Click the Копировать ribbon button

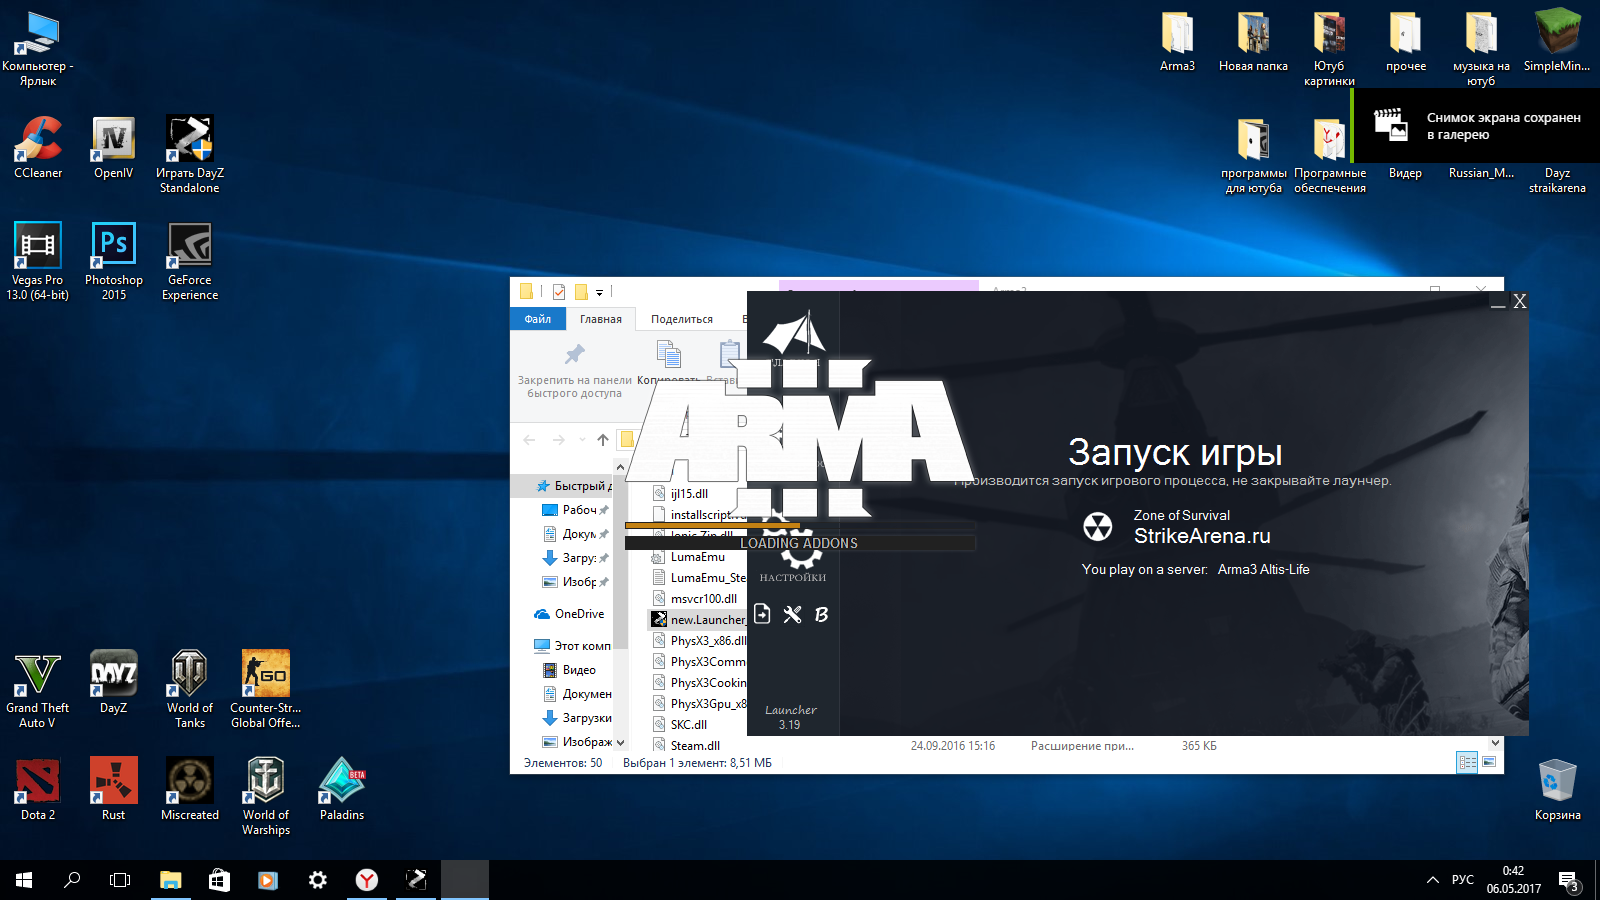[668, 363]
